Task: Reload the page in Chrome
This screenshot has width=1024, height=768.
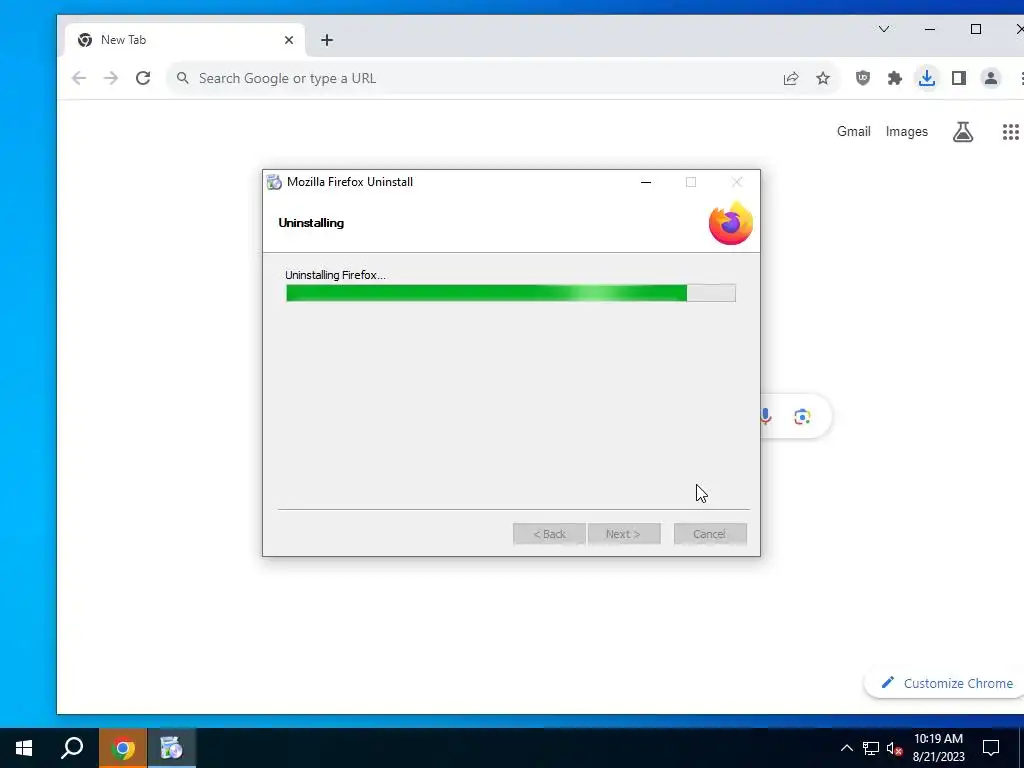Action: [x=143, y=78]
